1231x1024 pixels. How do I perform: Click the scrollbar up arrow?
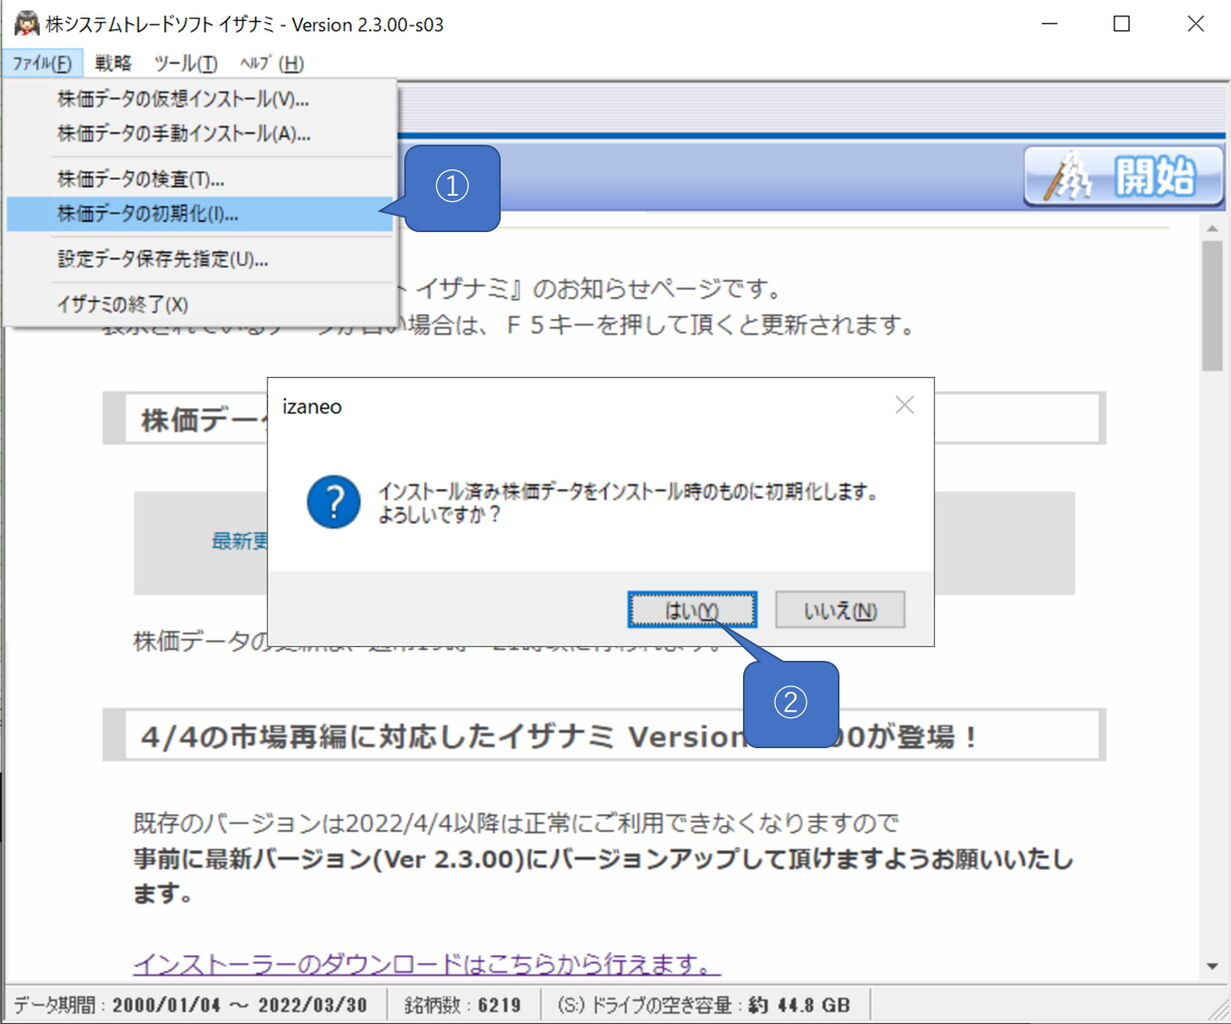pos(1213,229)
